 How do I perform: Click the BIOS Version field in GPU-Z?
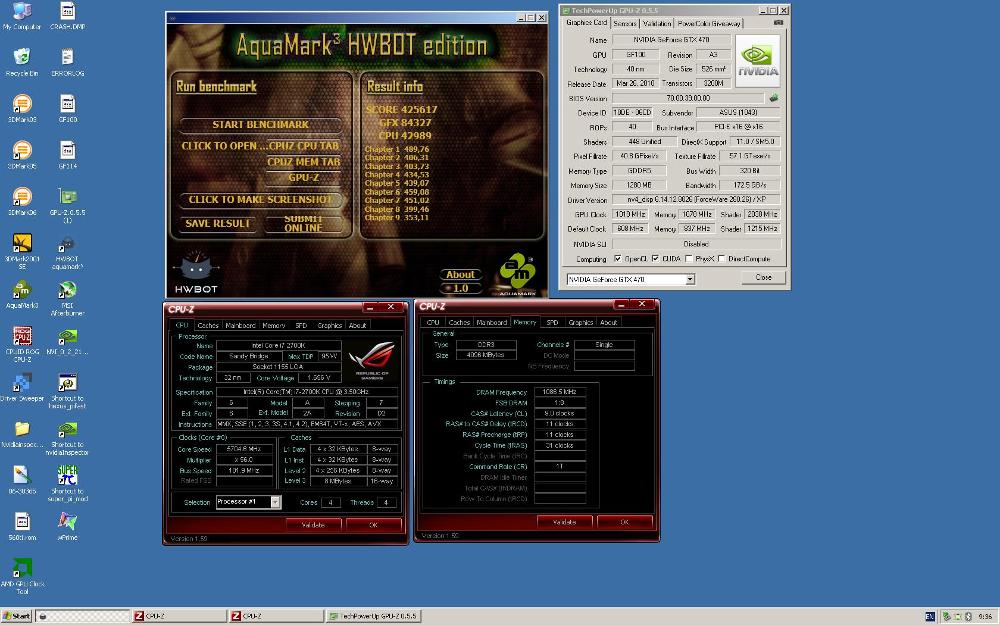(x=688, y=98)
